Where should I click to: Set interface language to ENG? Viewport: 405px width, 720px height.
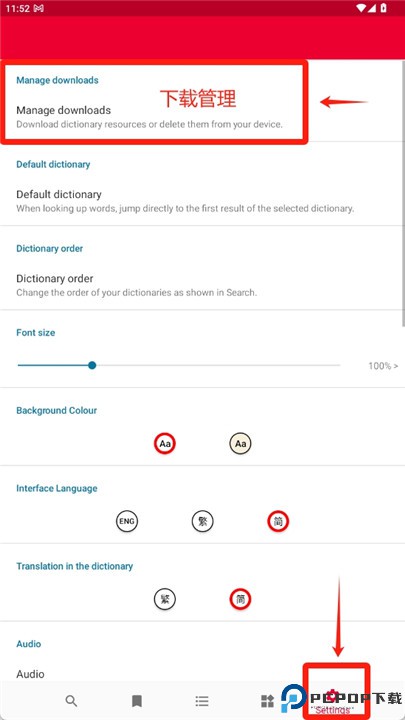coord(127,521)
